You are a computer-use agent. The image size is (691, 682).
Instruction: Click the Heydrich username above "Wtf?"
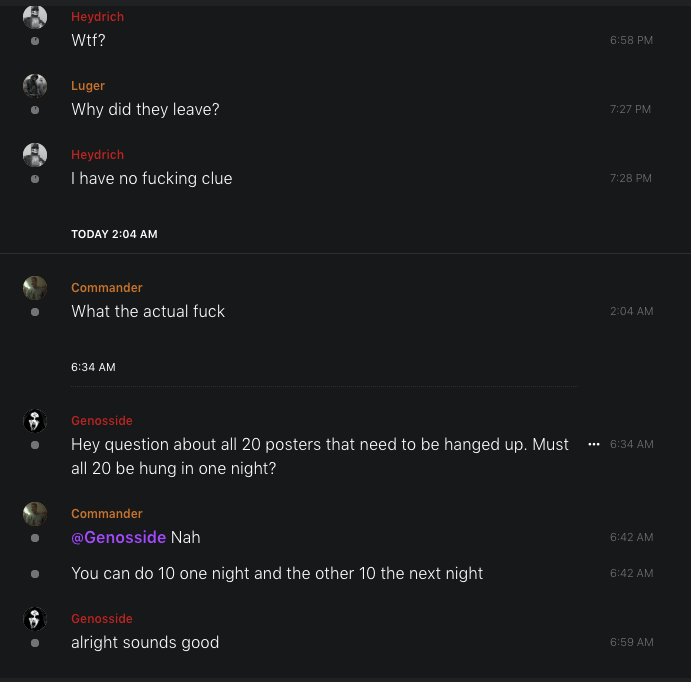click(x=97, y=17)
